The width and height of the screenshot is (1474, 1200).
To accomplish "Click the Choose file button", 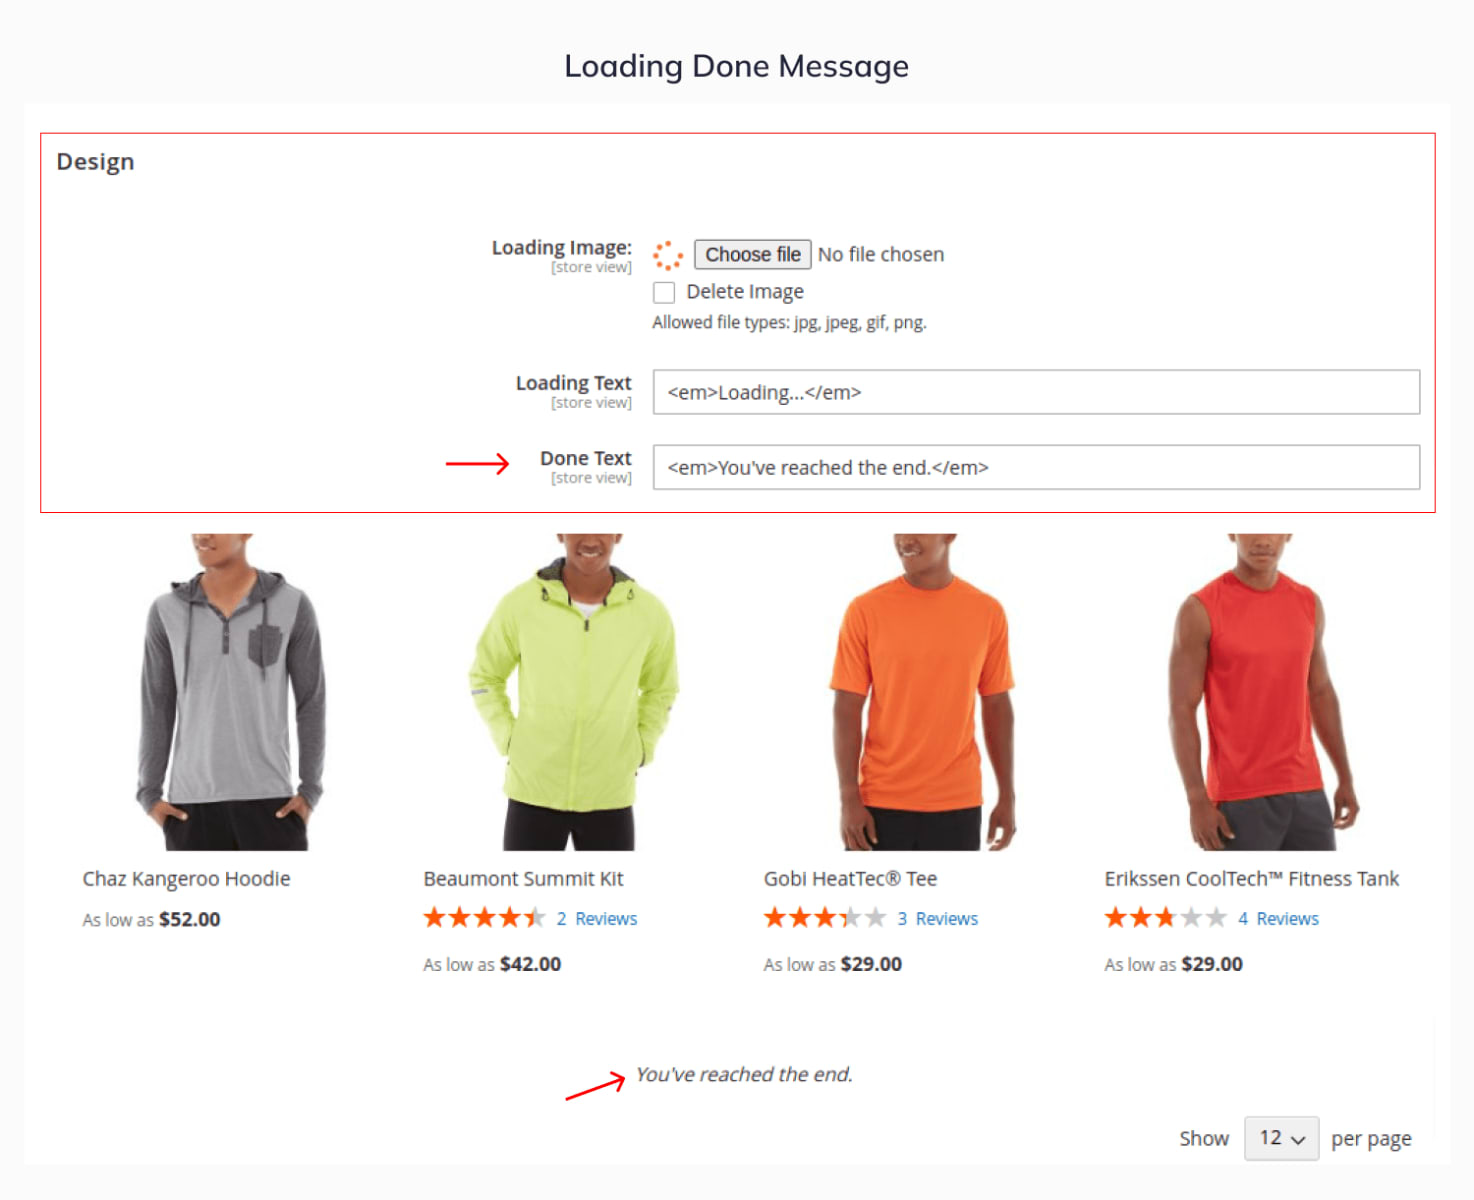I will point(753,255).
